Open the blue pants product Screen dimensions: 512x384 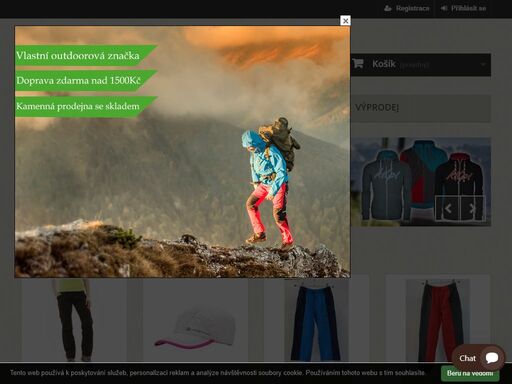click(x=315, y=321)
